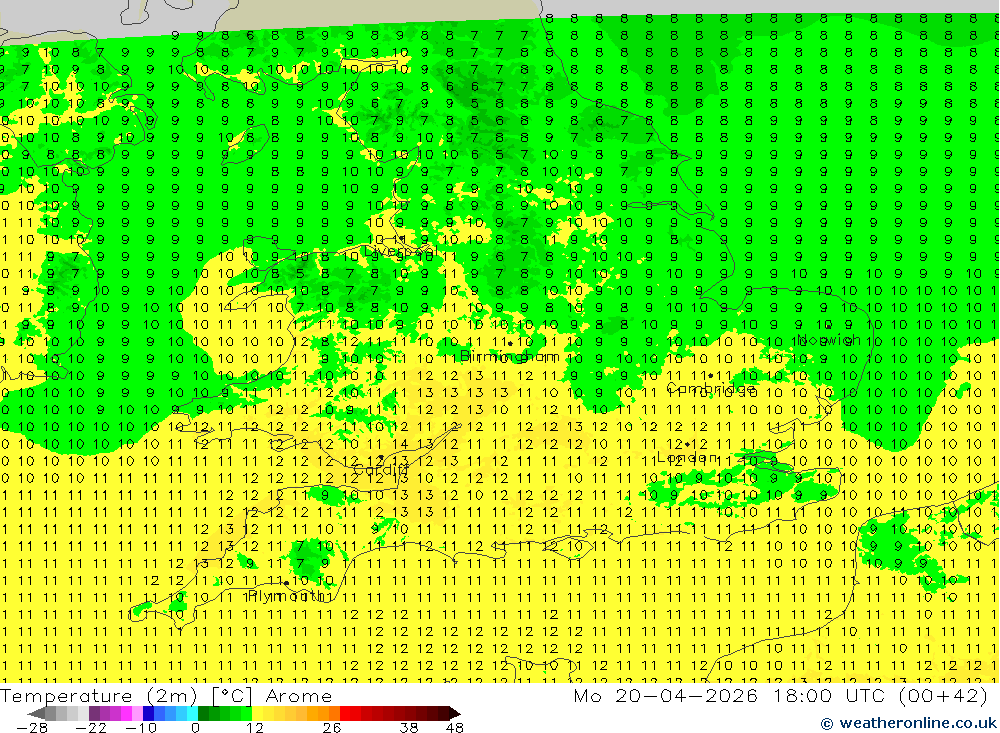Image resolution: width=1000 pixels, height=733 pixels.
Task: Click the 12 legend label
Action: pyautogui.click(x=254, y=728)
